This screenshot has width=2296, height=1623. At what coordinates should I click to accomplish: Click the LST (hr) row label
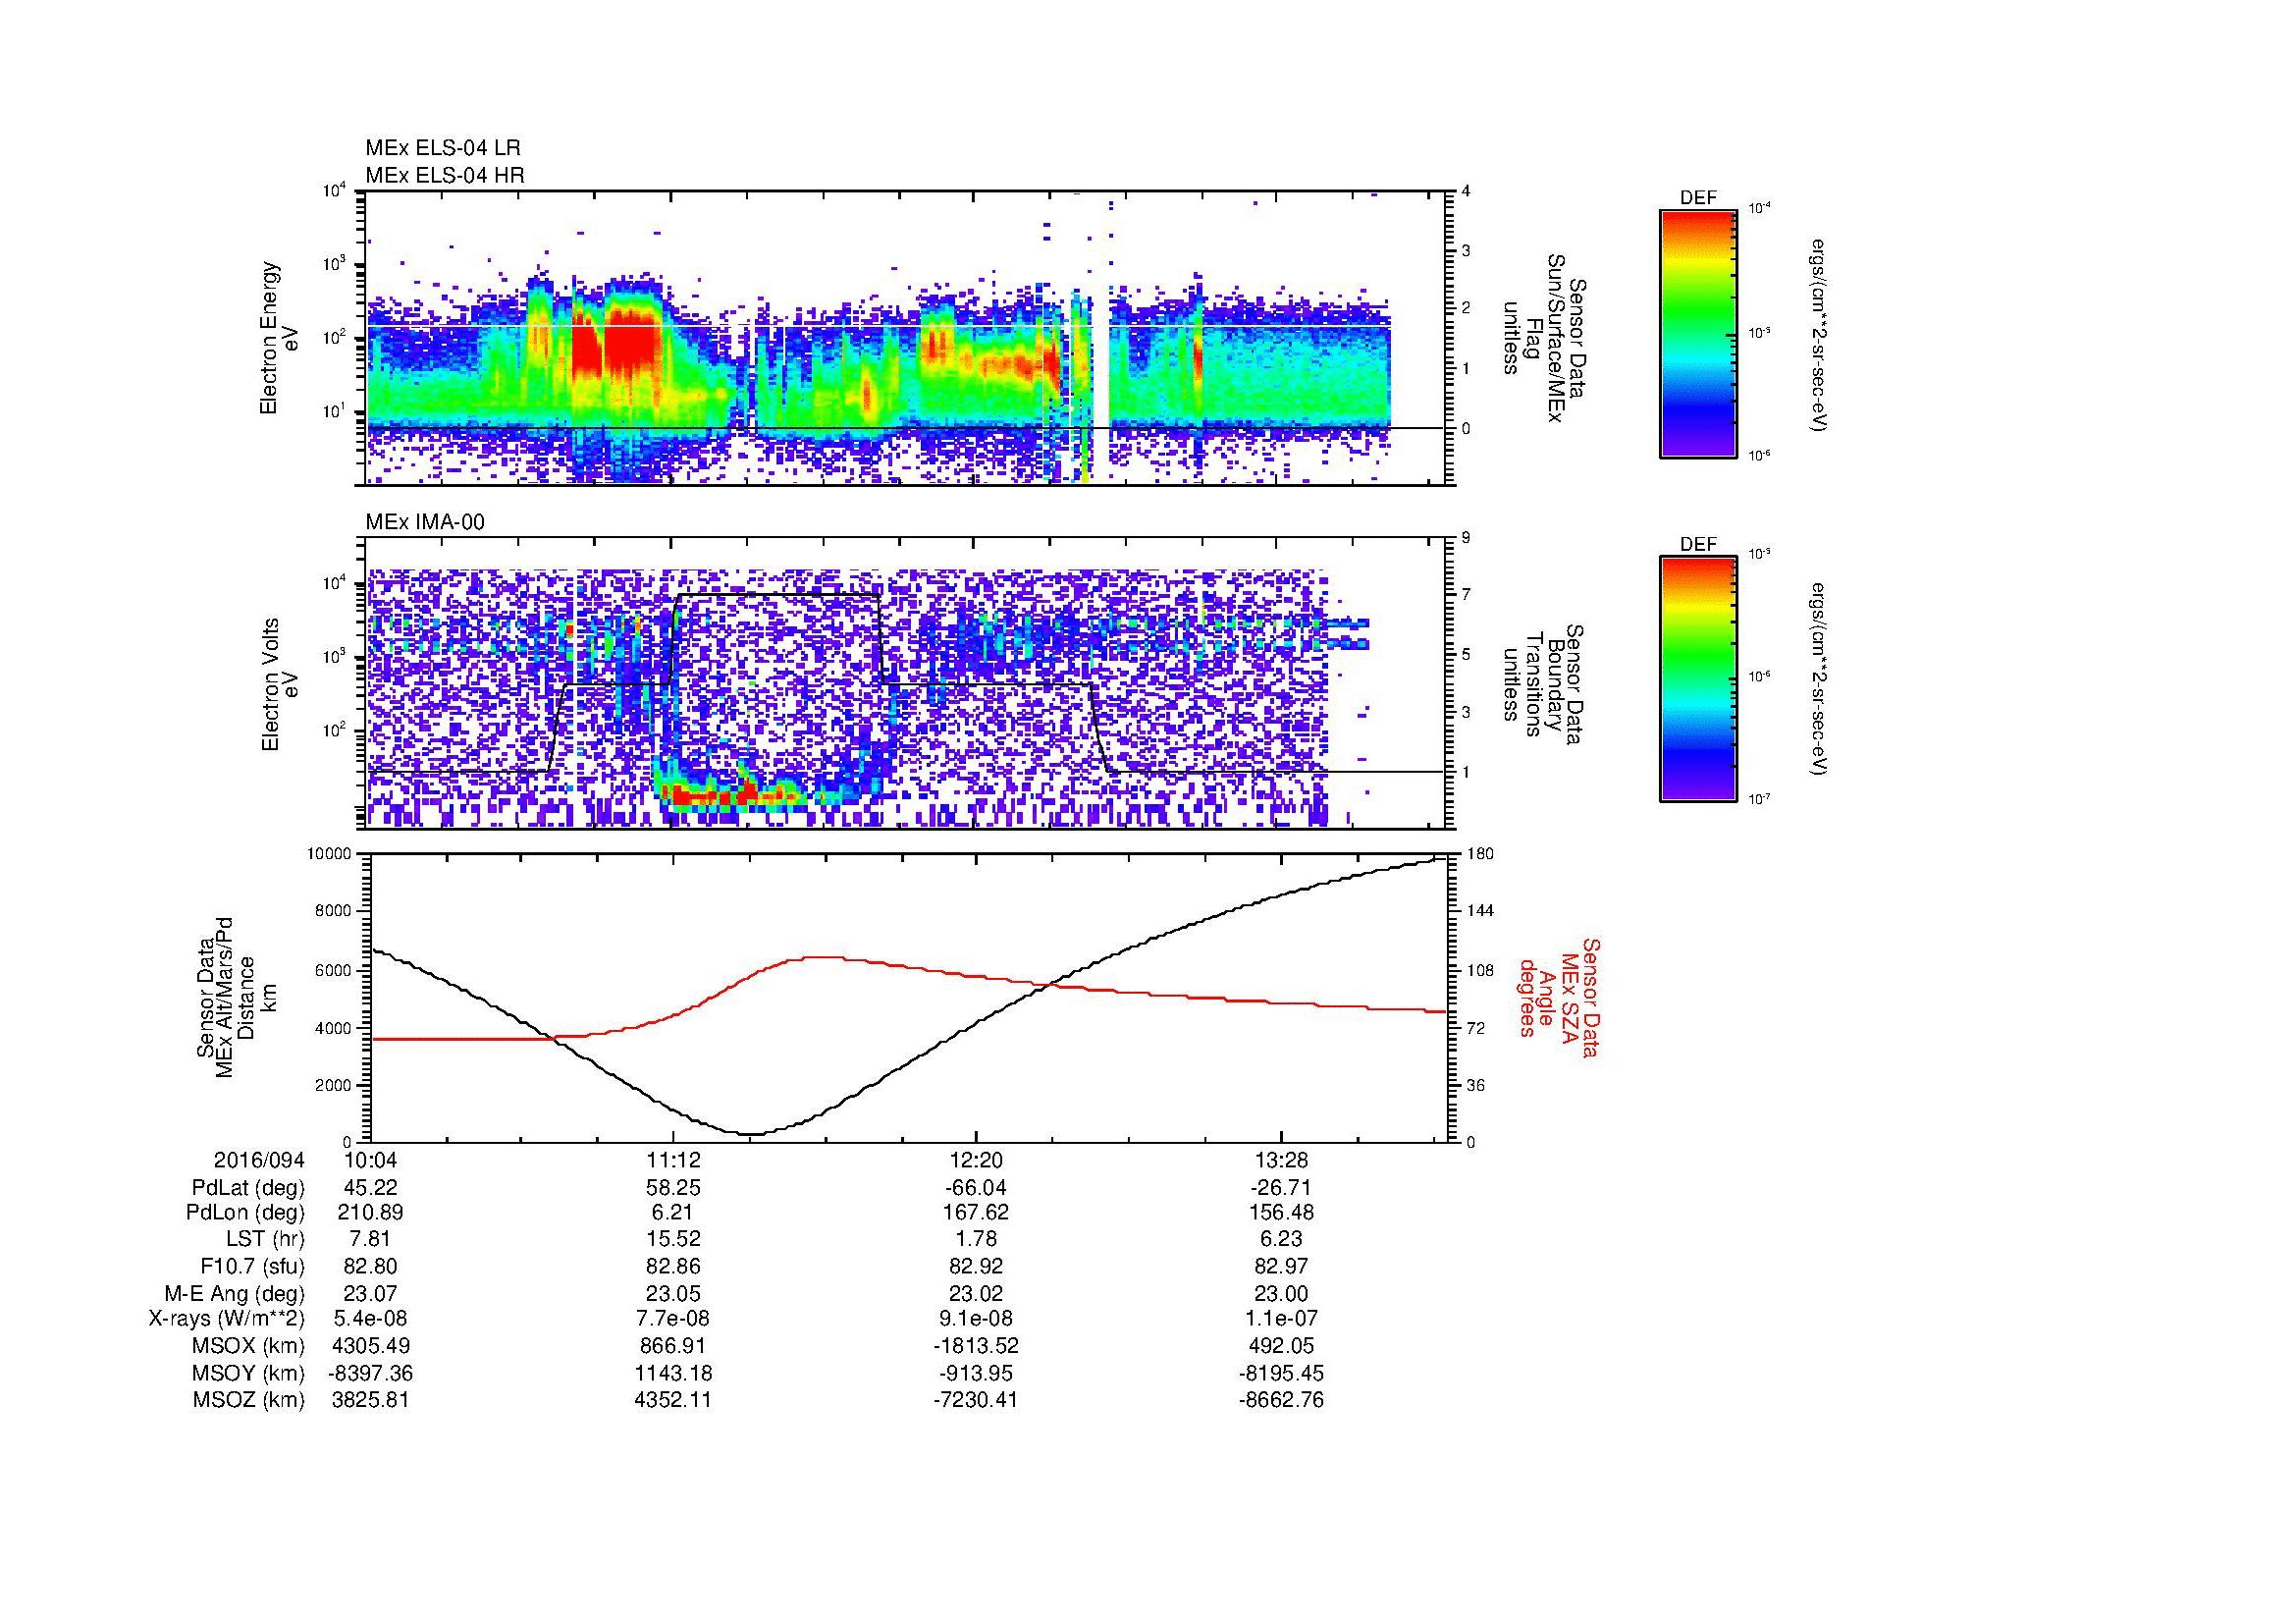tap(266, 1240)
